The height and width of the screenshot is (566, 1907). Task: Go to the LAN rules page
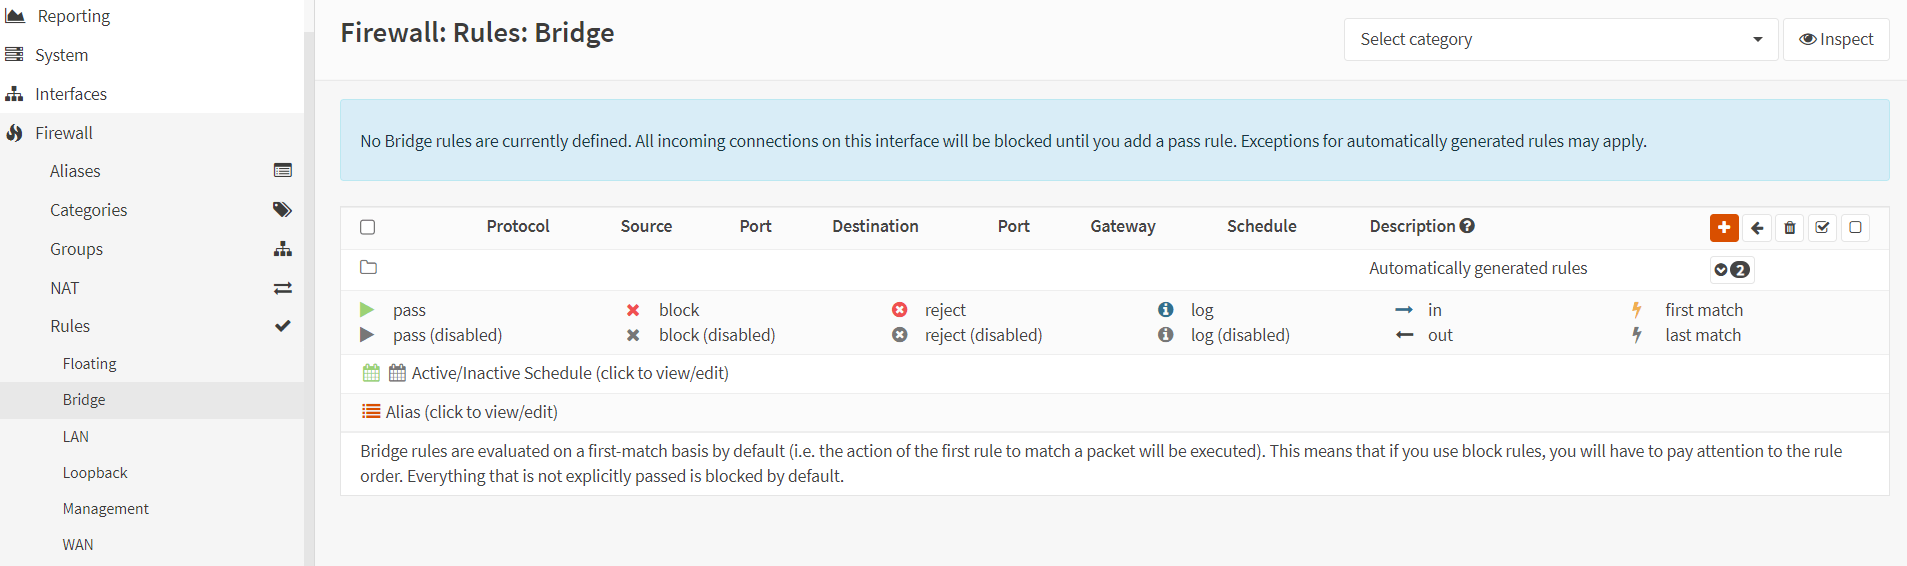[x=76, y=437]
